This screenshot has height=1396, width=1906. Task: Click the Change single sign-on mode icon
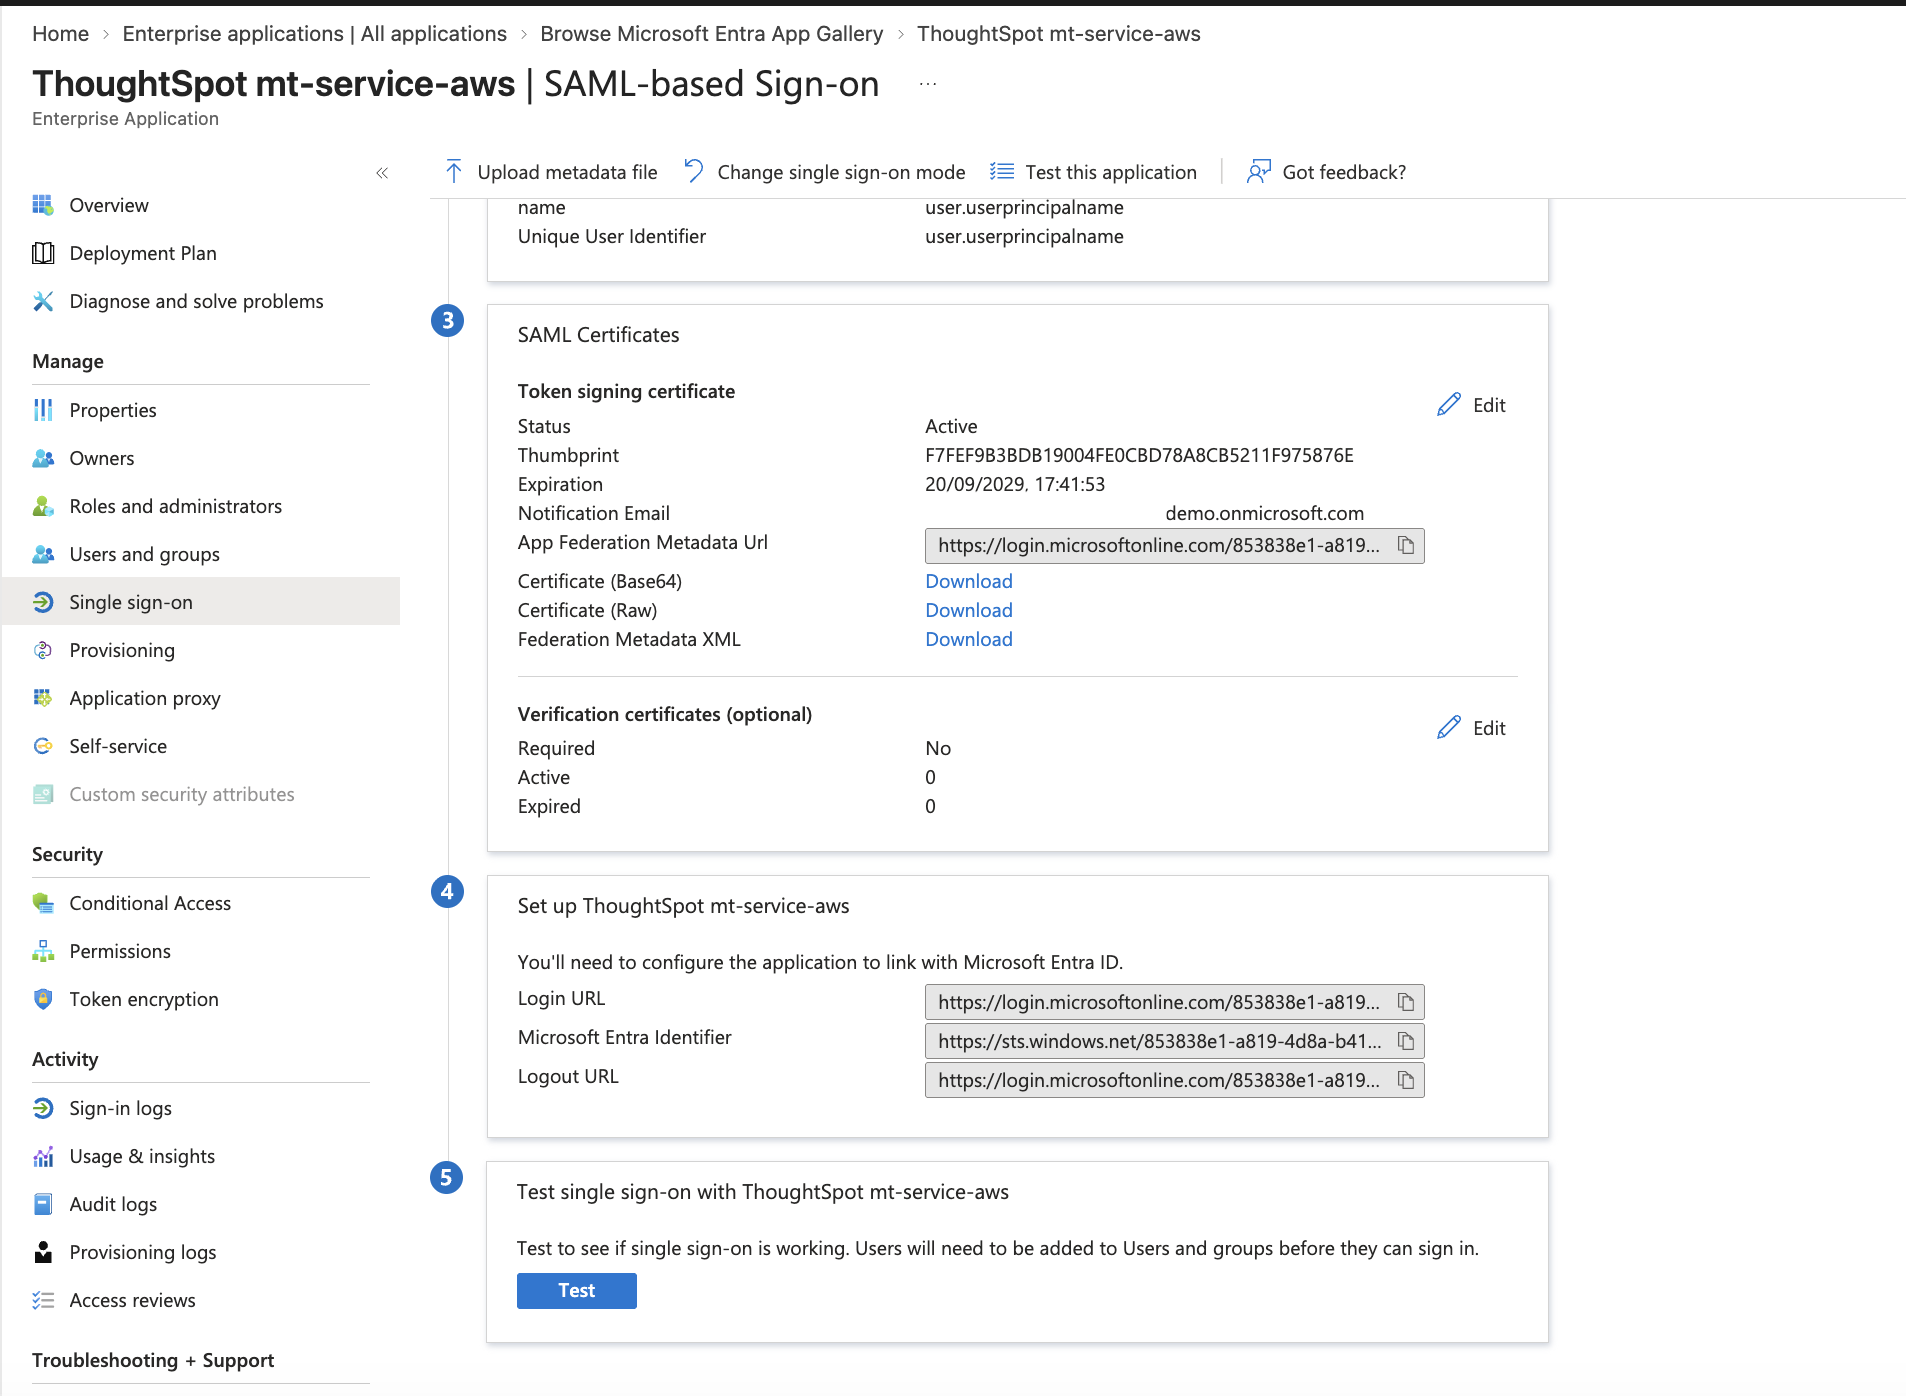694,172
